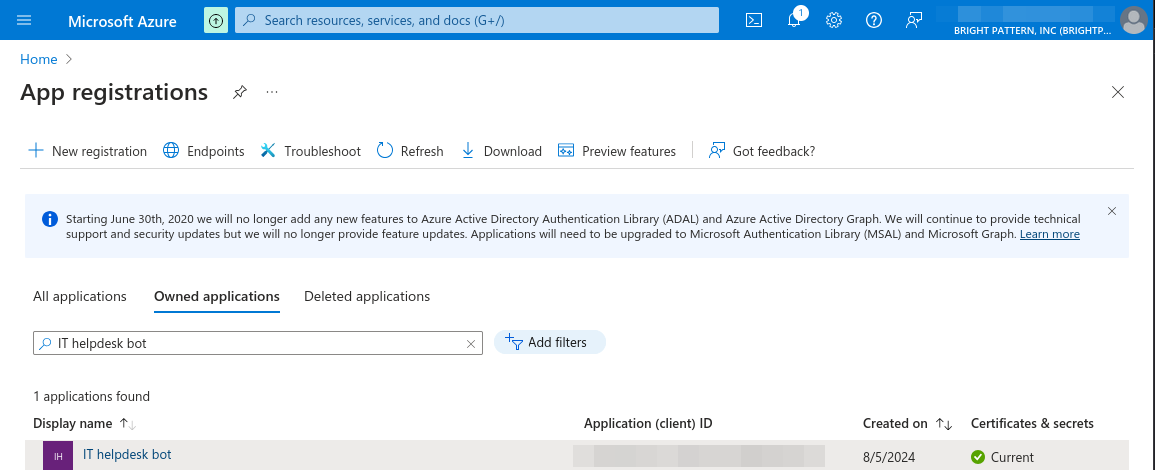The image size is (1155, 470).
Task: Open Preview features
Action: coord(617,151)
